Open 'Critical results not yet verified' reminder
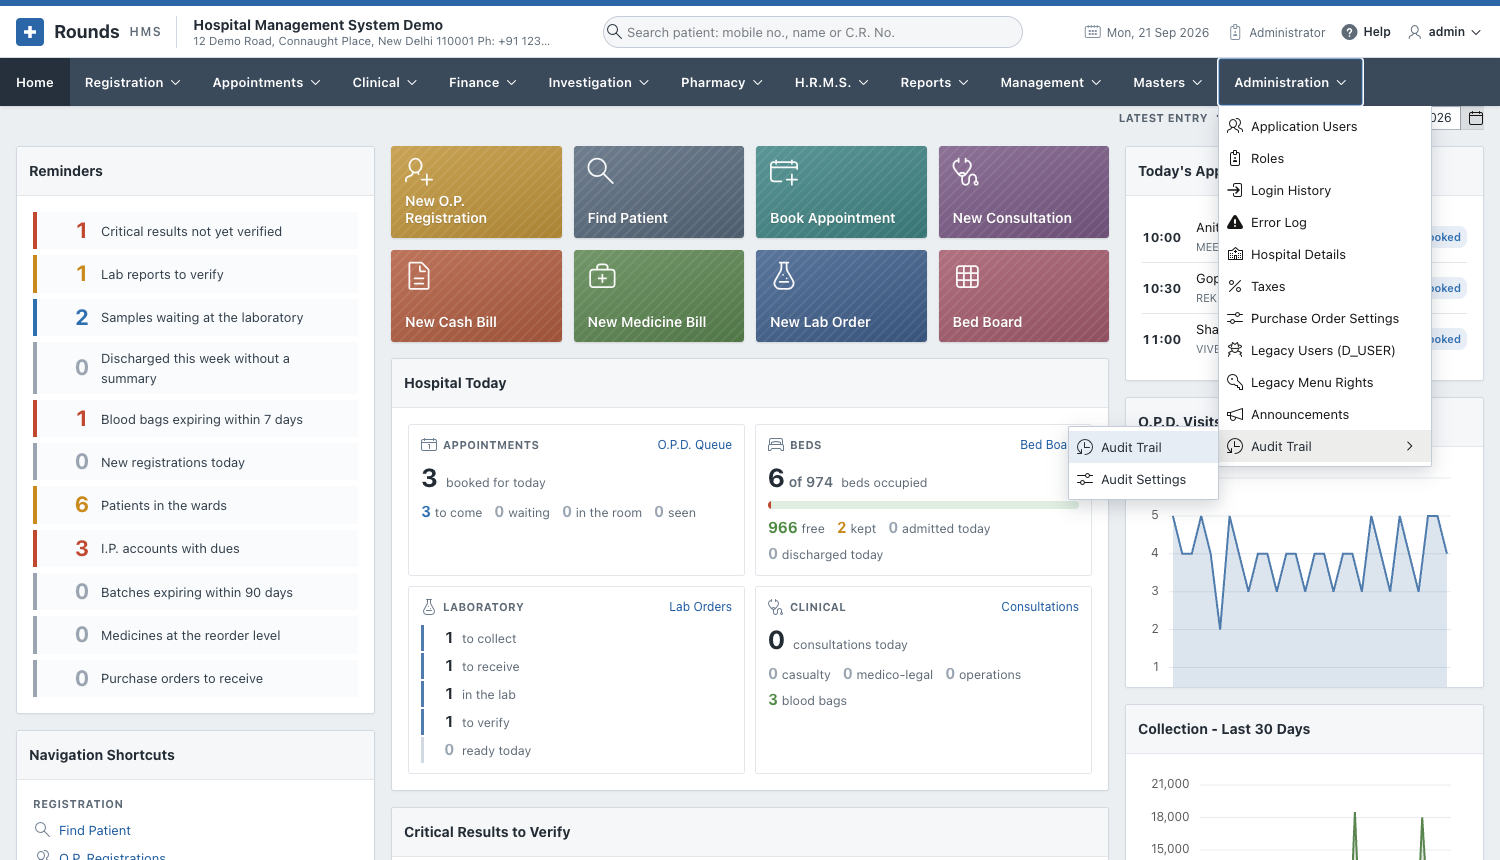 195,231
